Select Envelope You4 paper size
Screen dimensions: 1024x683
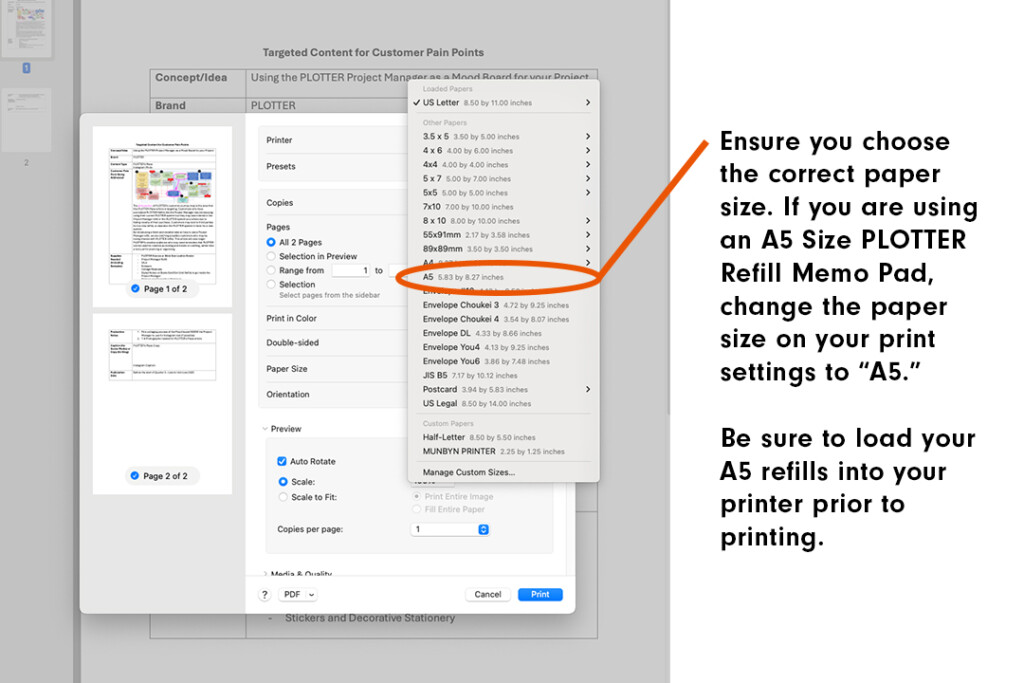pyautogui.click(x=503, y=347)
